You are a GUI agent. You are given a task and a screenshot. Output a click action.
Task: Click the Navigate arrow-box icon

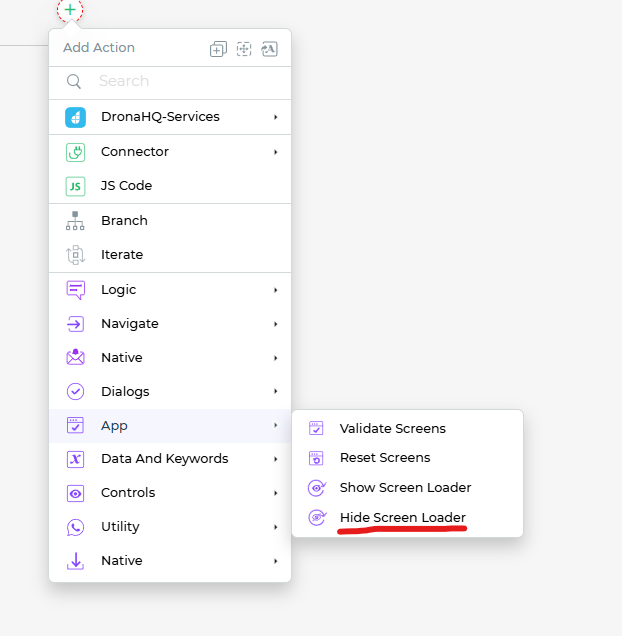tap(75, 324)
